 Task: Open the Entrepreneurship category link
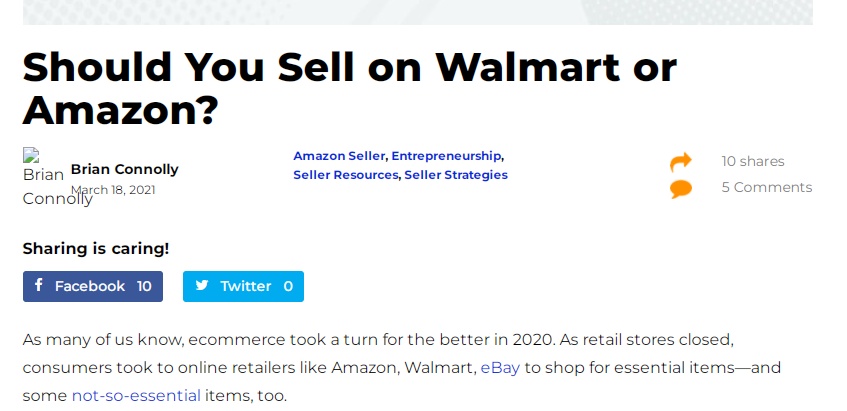pos(446,156)
